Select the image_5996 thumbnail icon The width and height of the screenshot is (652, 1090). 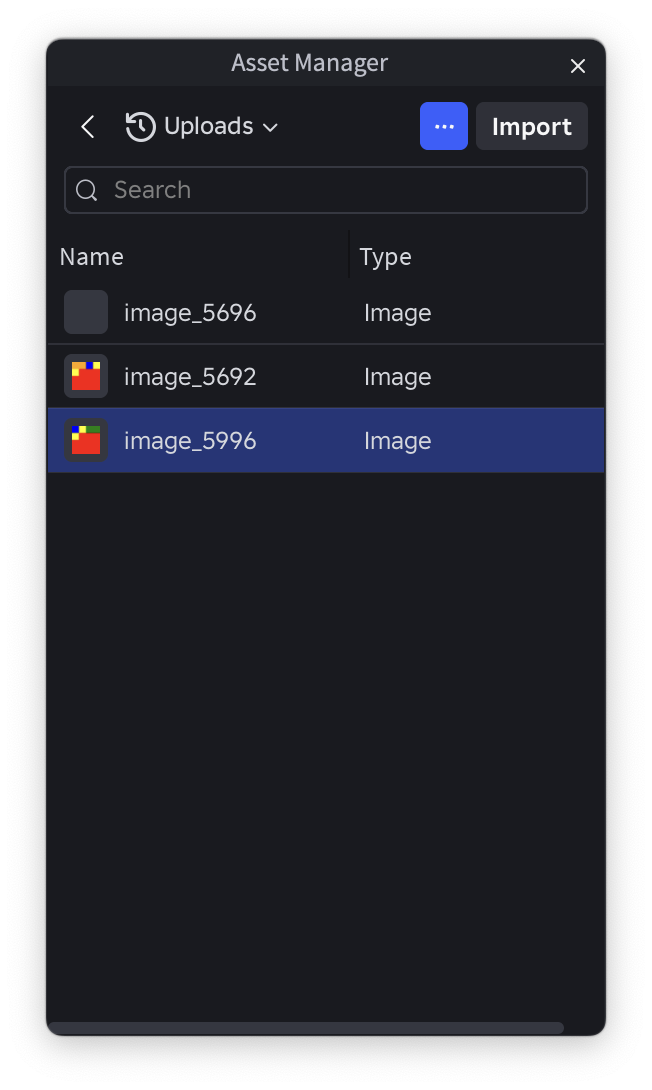pyautogui.click(x=86, y=440)
